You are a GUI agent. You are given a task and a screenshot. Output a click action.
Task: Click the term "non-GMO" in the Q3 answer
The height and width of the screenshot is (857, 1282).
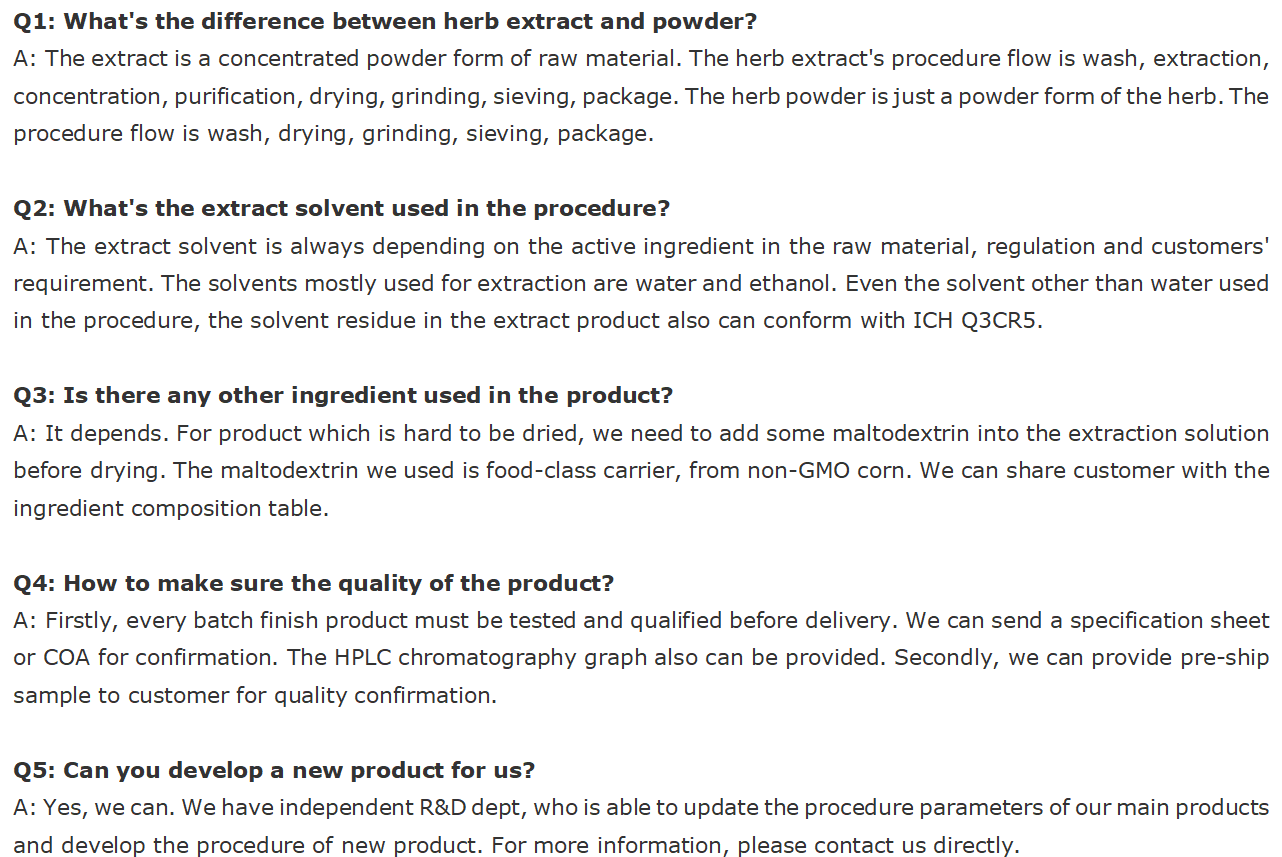coord(796,471)
